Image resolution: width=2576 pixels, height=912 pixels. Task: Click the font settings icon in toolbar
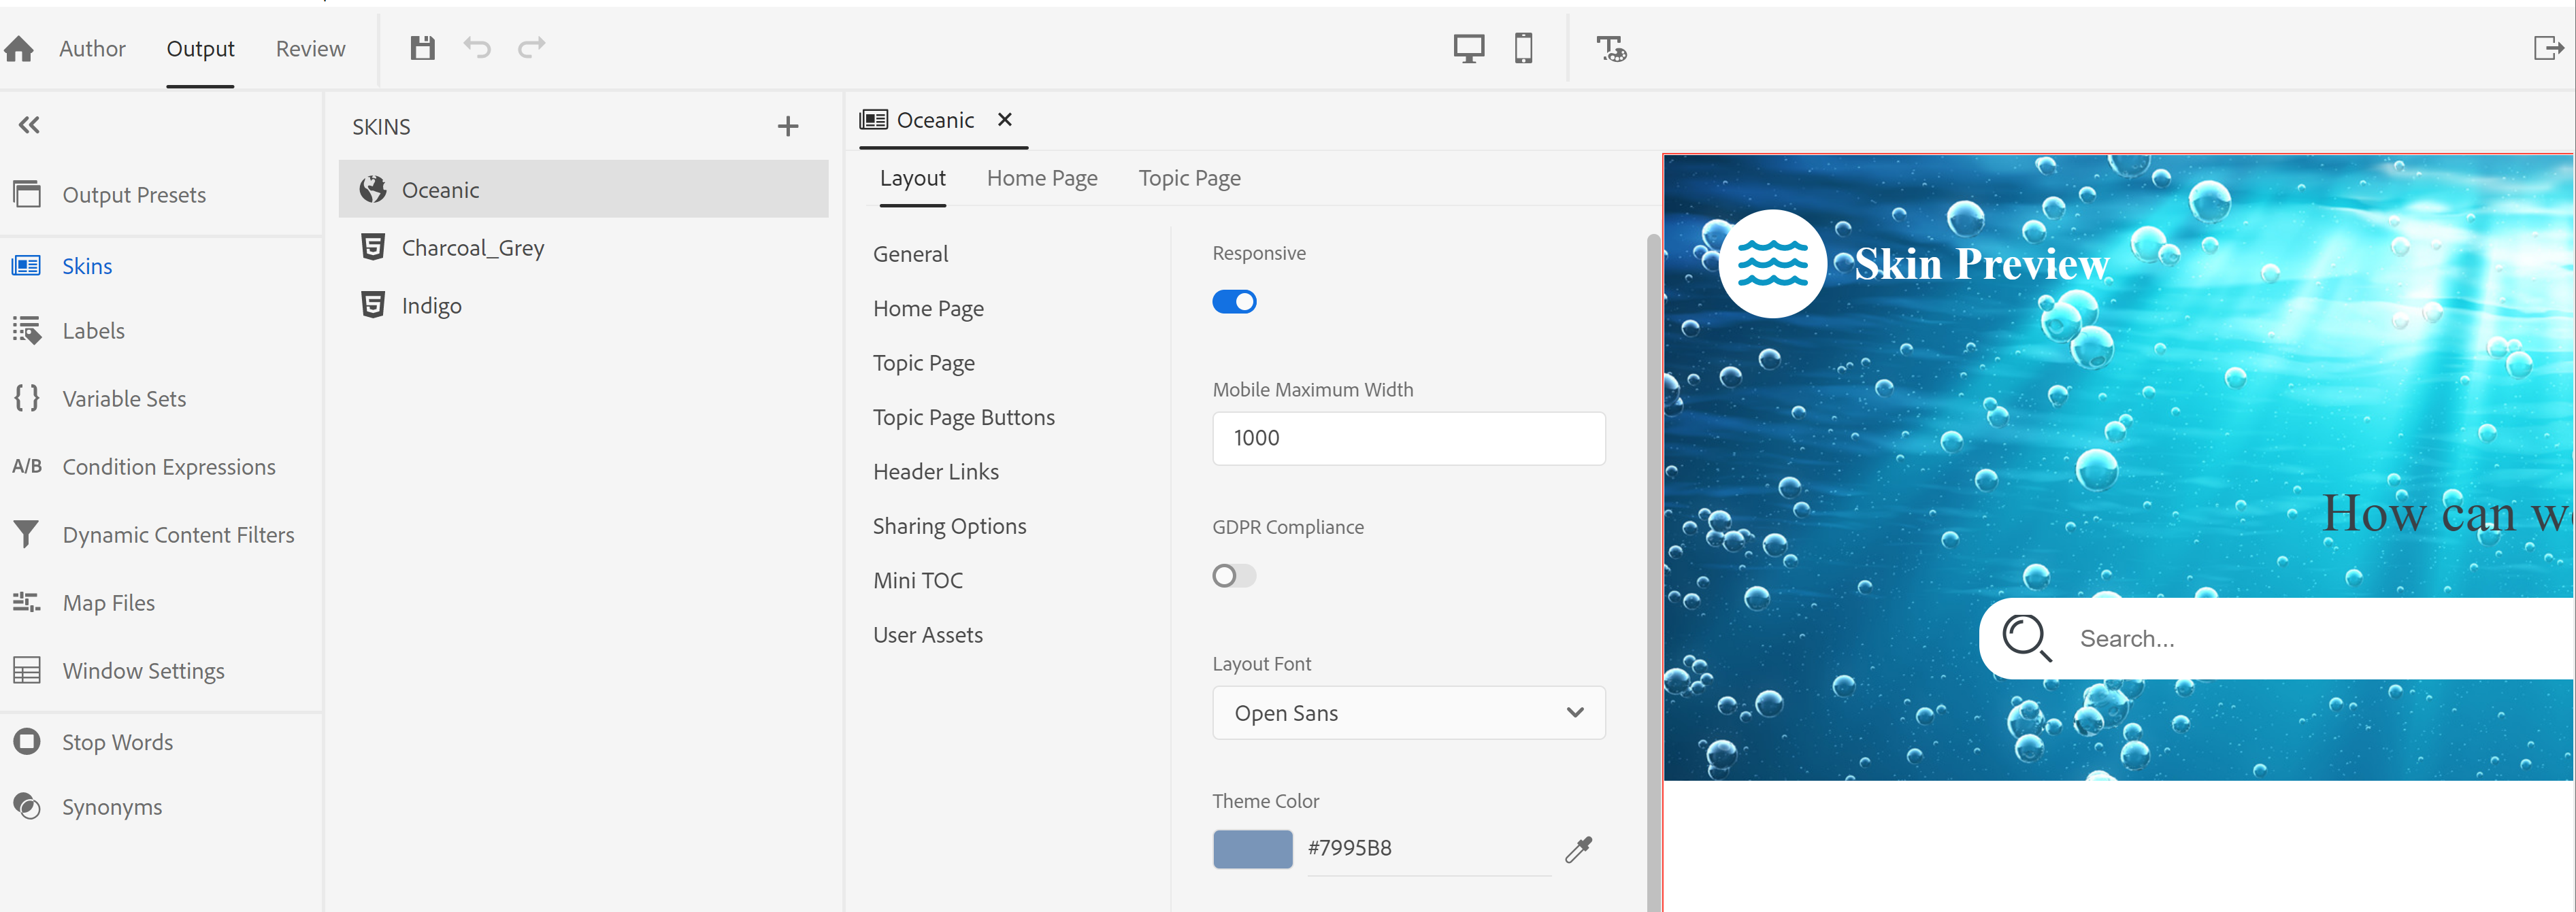click(x=1610, y=48)
